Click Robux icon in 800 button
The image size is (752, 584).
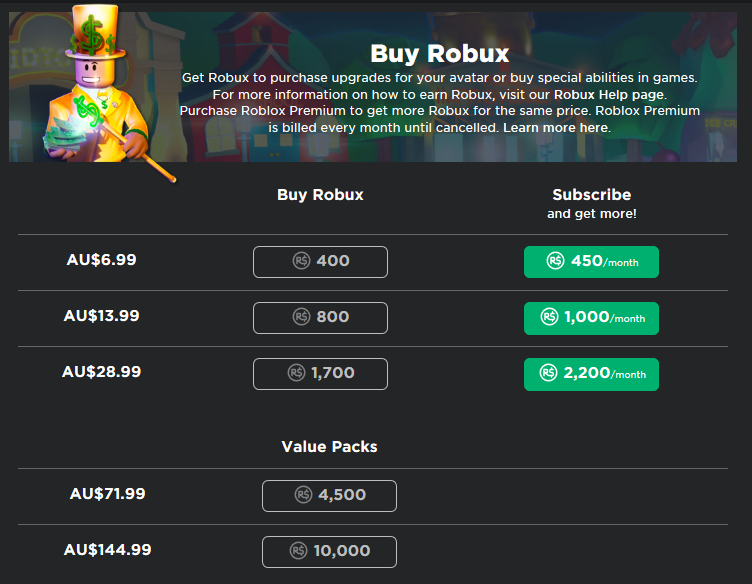tap(301, 317)
